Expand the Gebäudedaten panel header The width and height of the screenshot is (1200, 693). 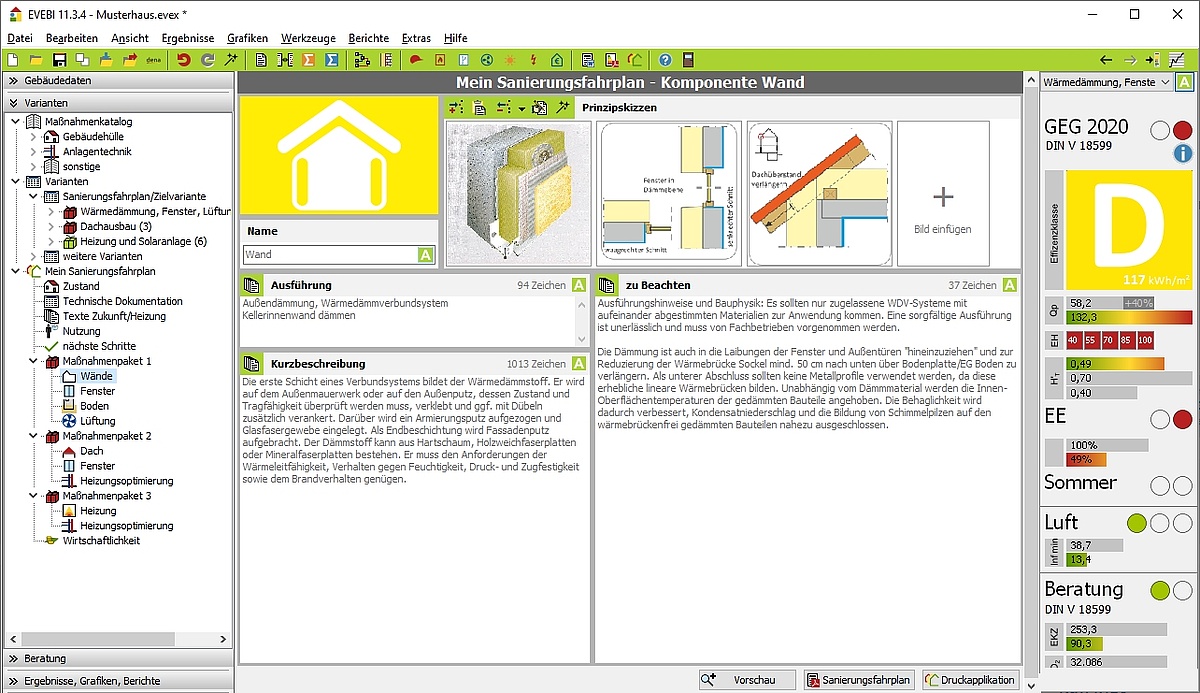(119, 81)
